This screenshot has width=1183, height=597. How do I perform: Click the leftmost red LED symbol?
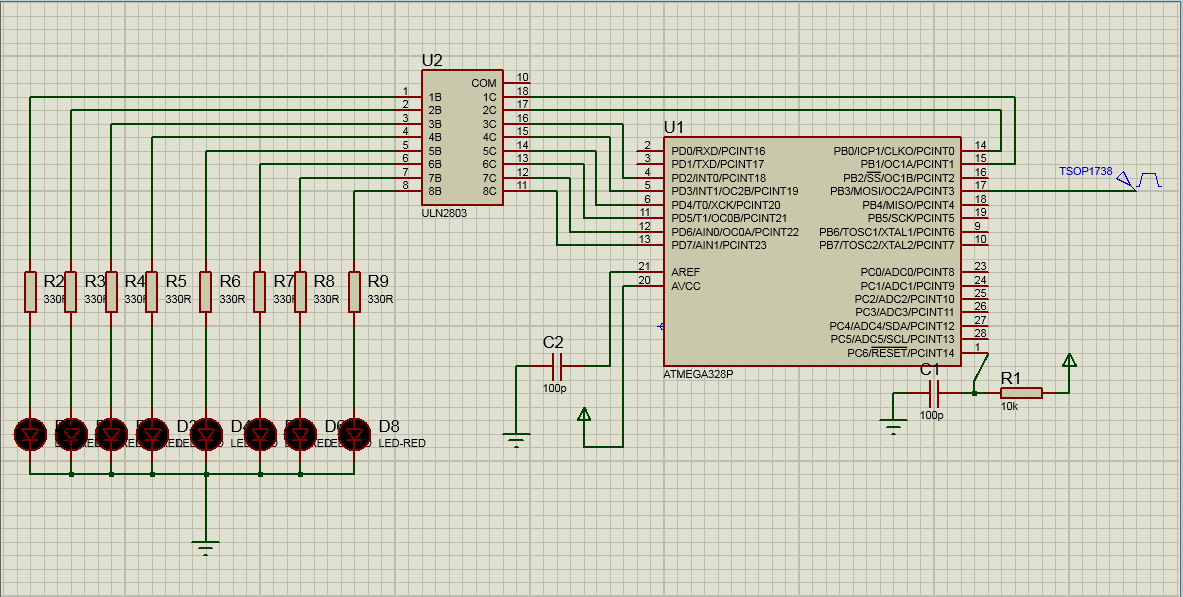[30, 435]
